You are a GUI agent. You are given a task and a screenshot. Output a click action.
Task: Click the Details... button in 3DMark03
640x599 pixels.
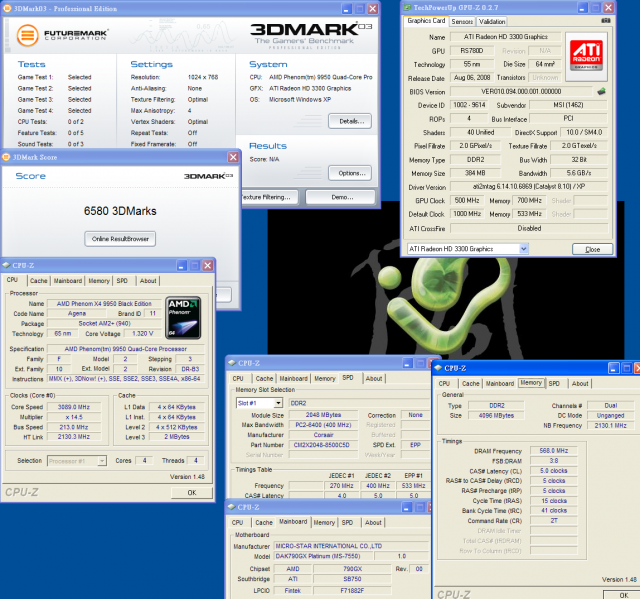point(350,121)
